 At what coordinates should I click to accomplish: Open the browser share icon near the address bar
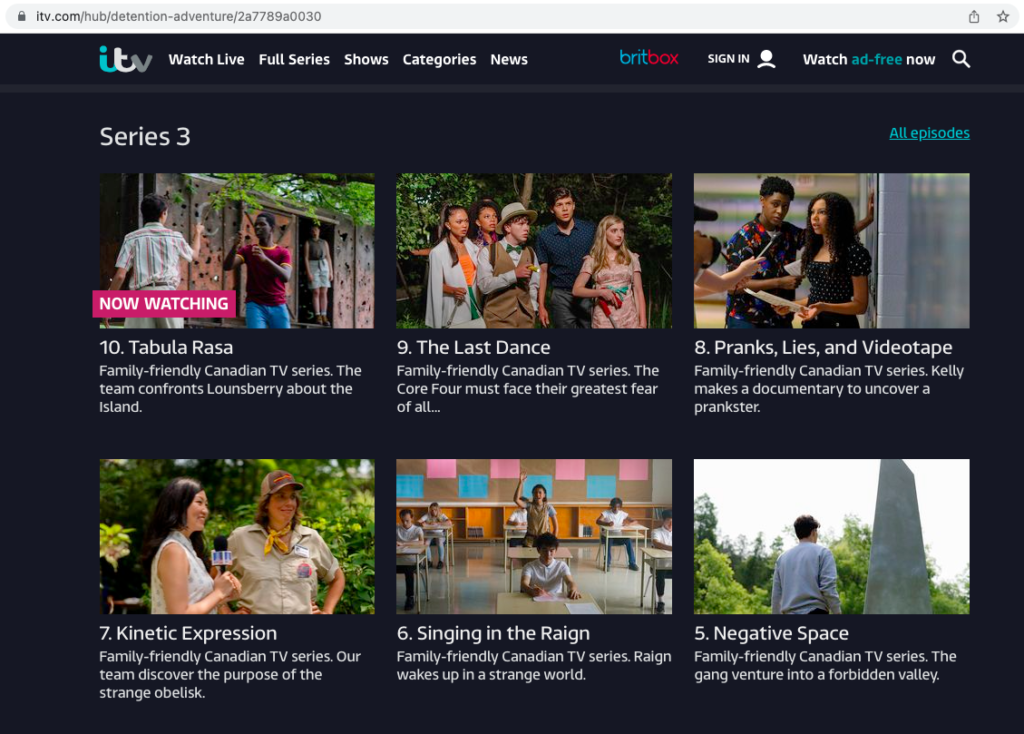click(972, 16)
